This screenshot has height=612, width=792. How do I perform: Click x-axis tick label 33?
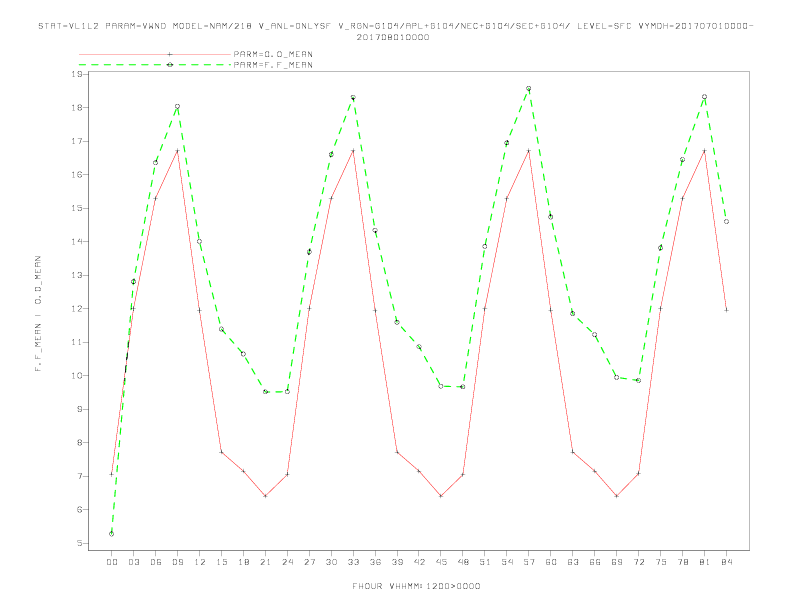[353, 562]
